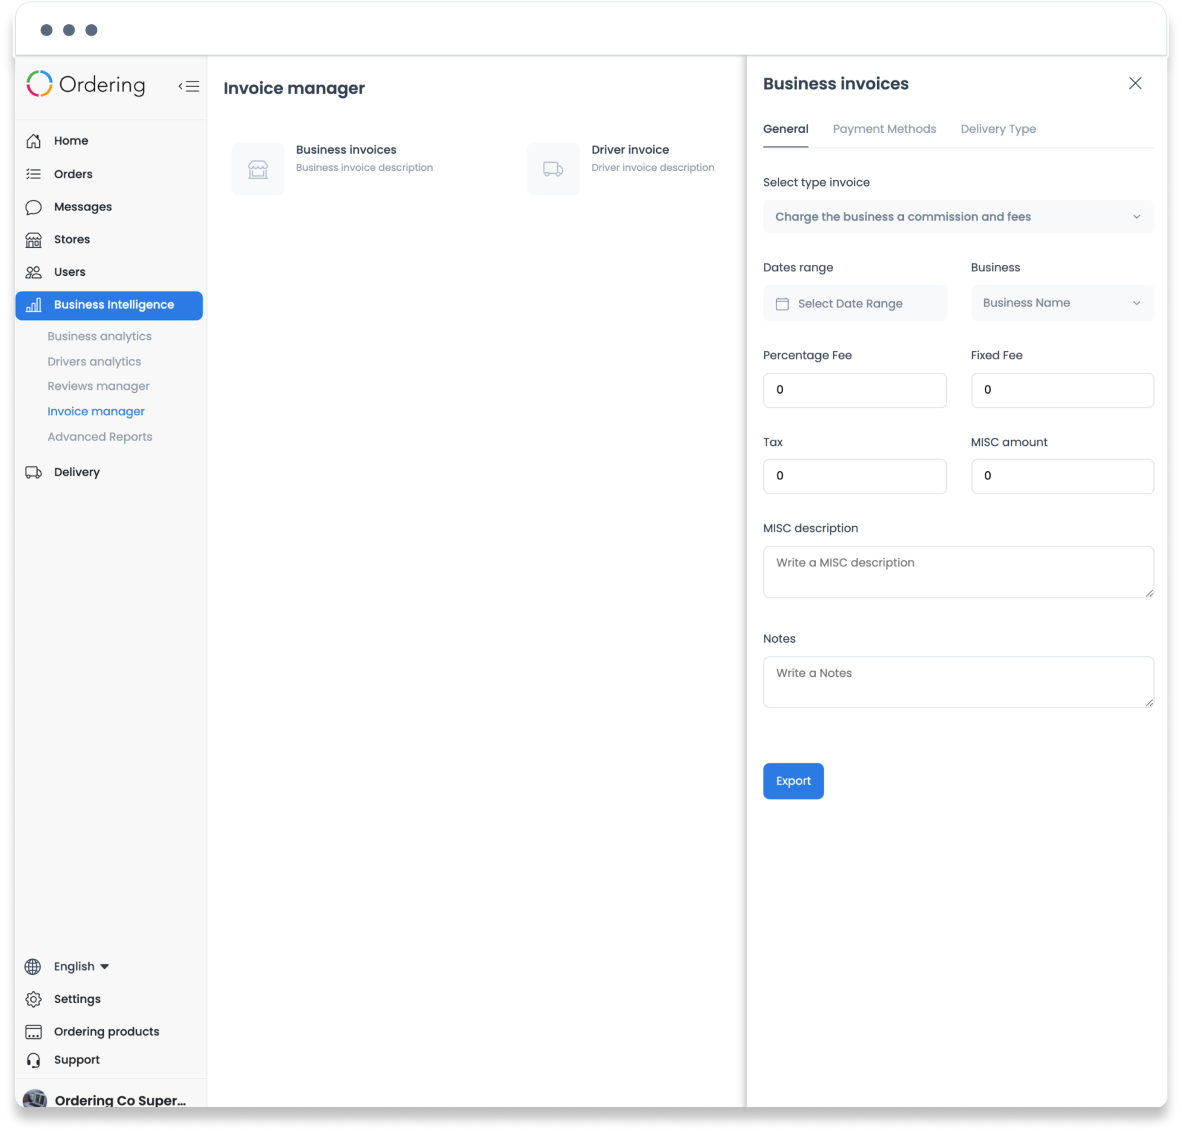The height and width of the screenshot is (1131, 1182).
Task: Open the English language dropdown
Action: click(x=81, y=967)
